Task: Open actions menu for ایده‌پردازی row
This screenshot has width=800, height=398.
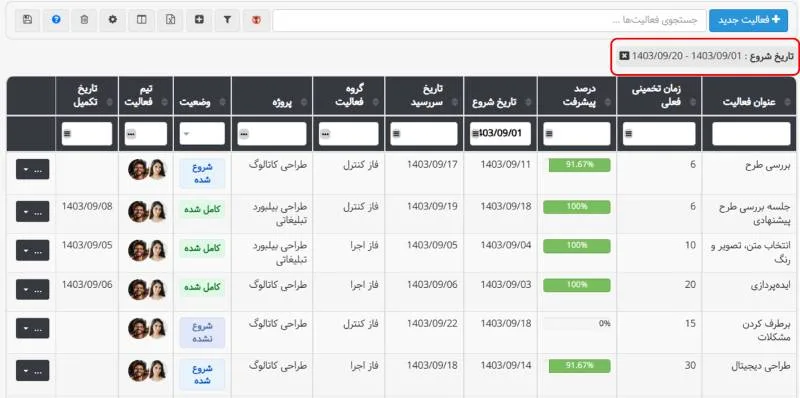Action: [33, 290]
